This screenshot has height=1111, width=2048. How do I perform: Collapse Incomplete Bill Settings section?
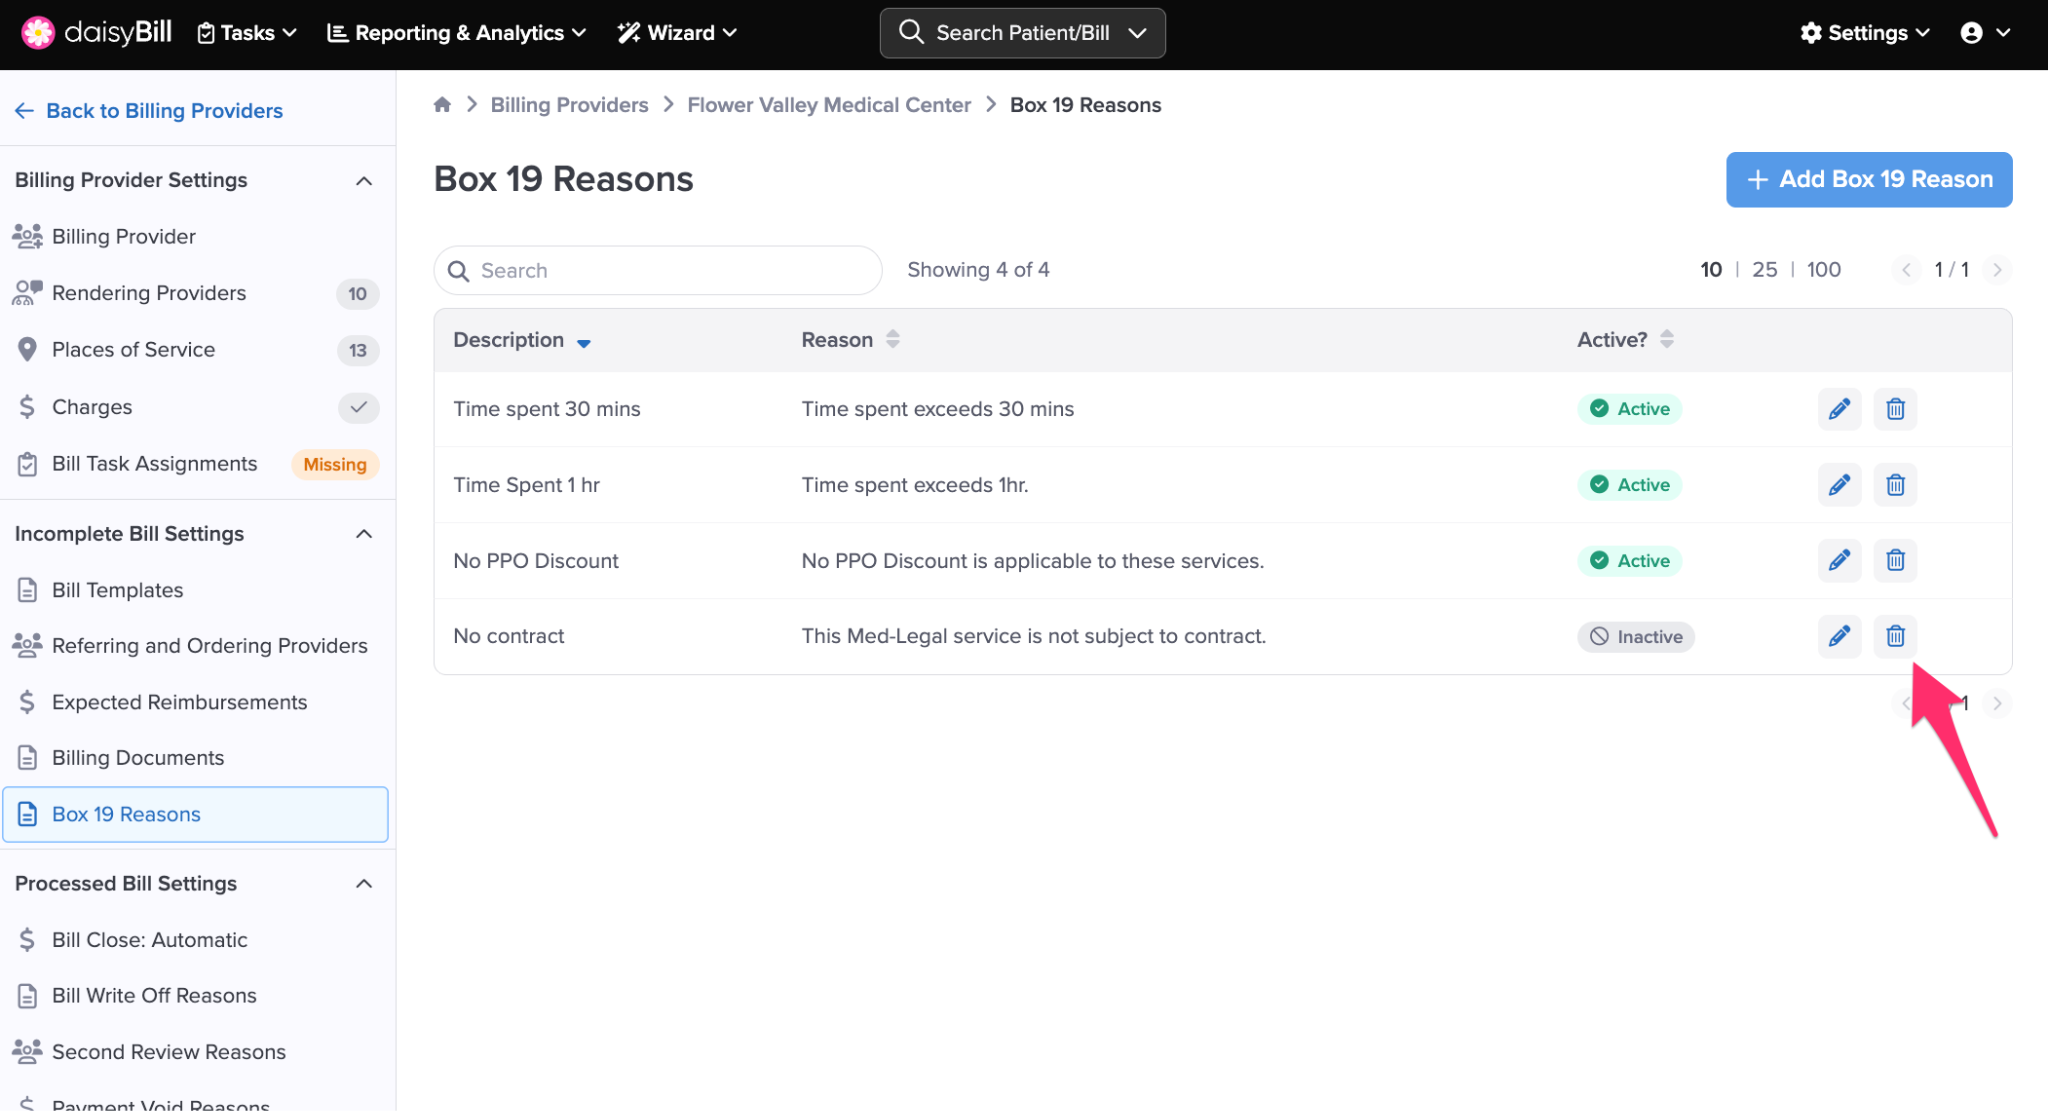(x=364, y=534)
